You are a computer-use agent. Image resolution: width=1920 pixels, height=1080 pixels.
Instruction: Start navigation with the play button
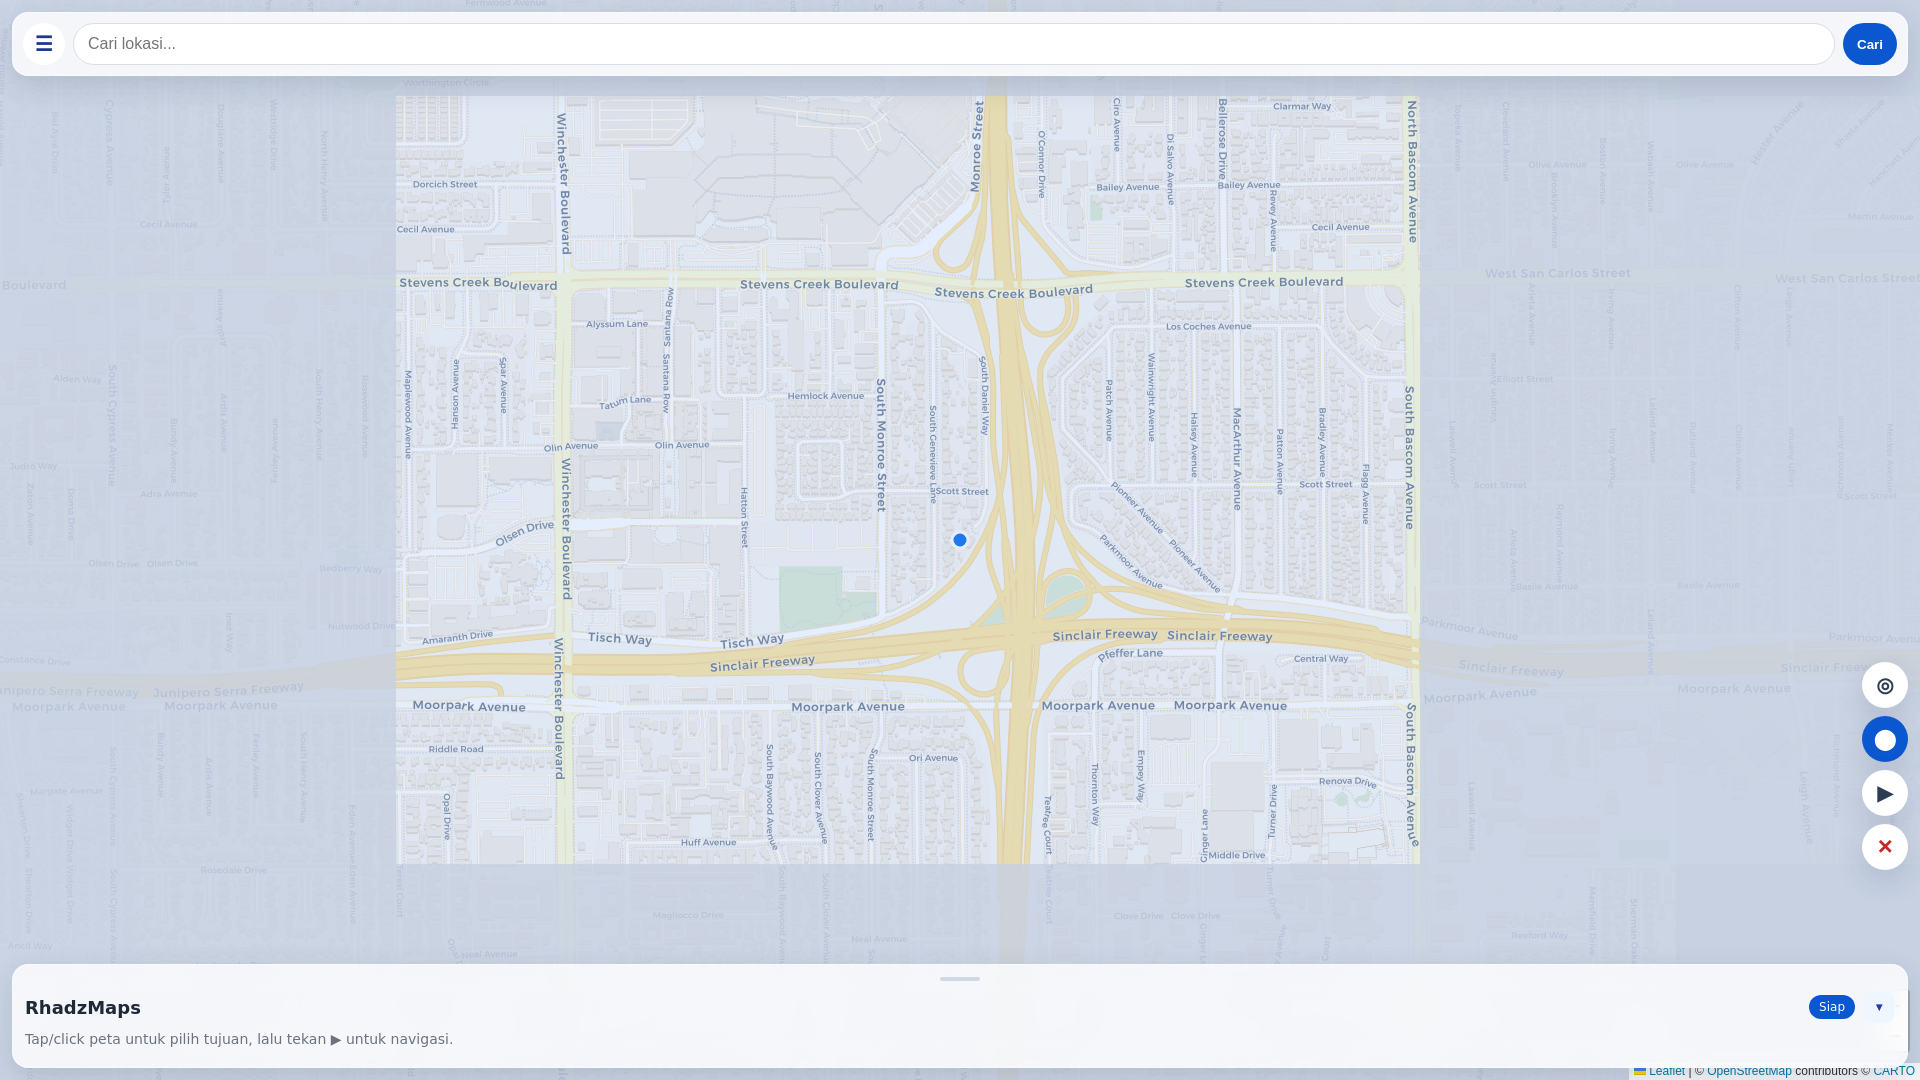[x=1884, y=793]
